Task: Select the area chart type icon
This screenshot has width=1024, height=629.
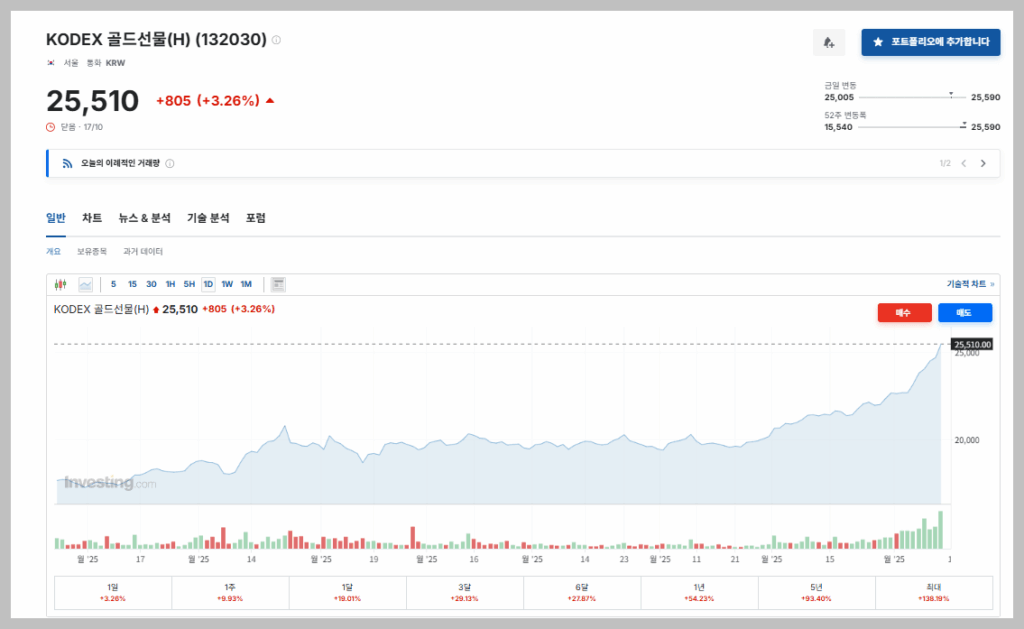Action: pos(85,284)
